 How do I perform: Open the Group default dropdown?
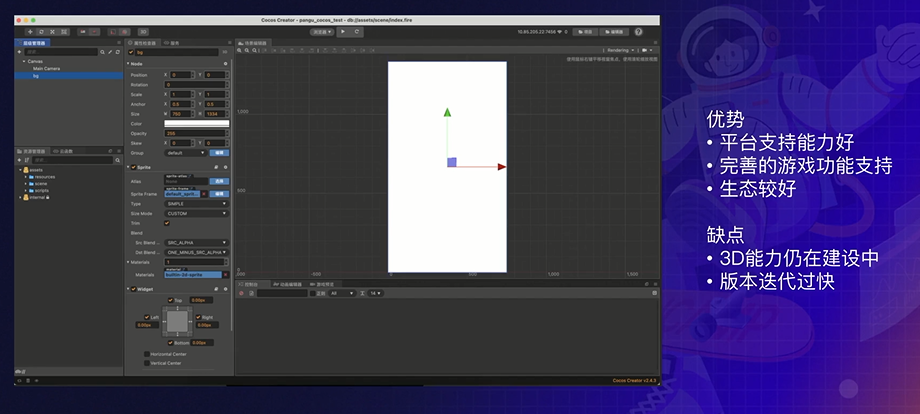click(185, 152)
